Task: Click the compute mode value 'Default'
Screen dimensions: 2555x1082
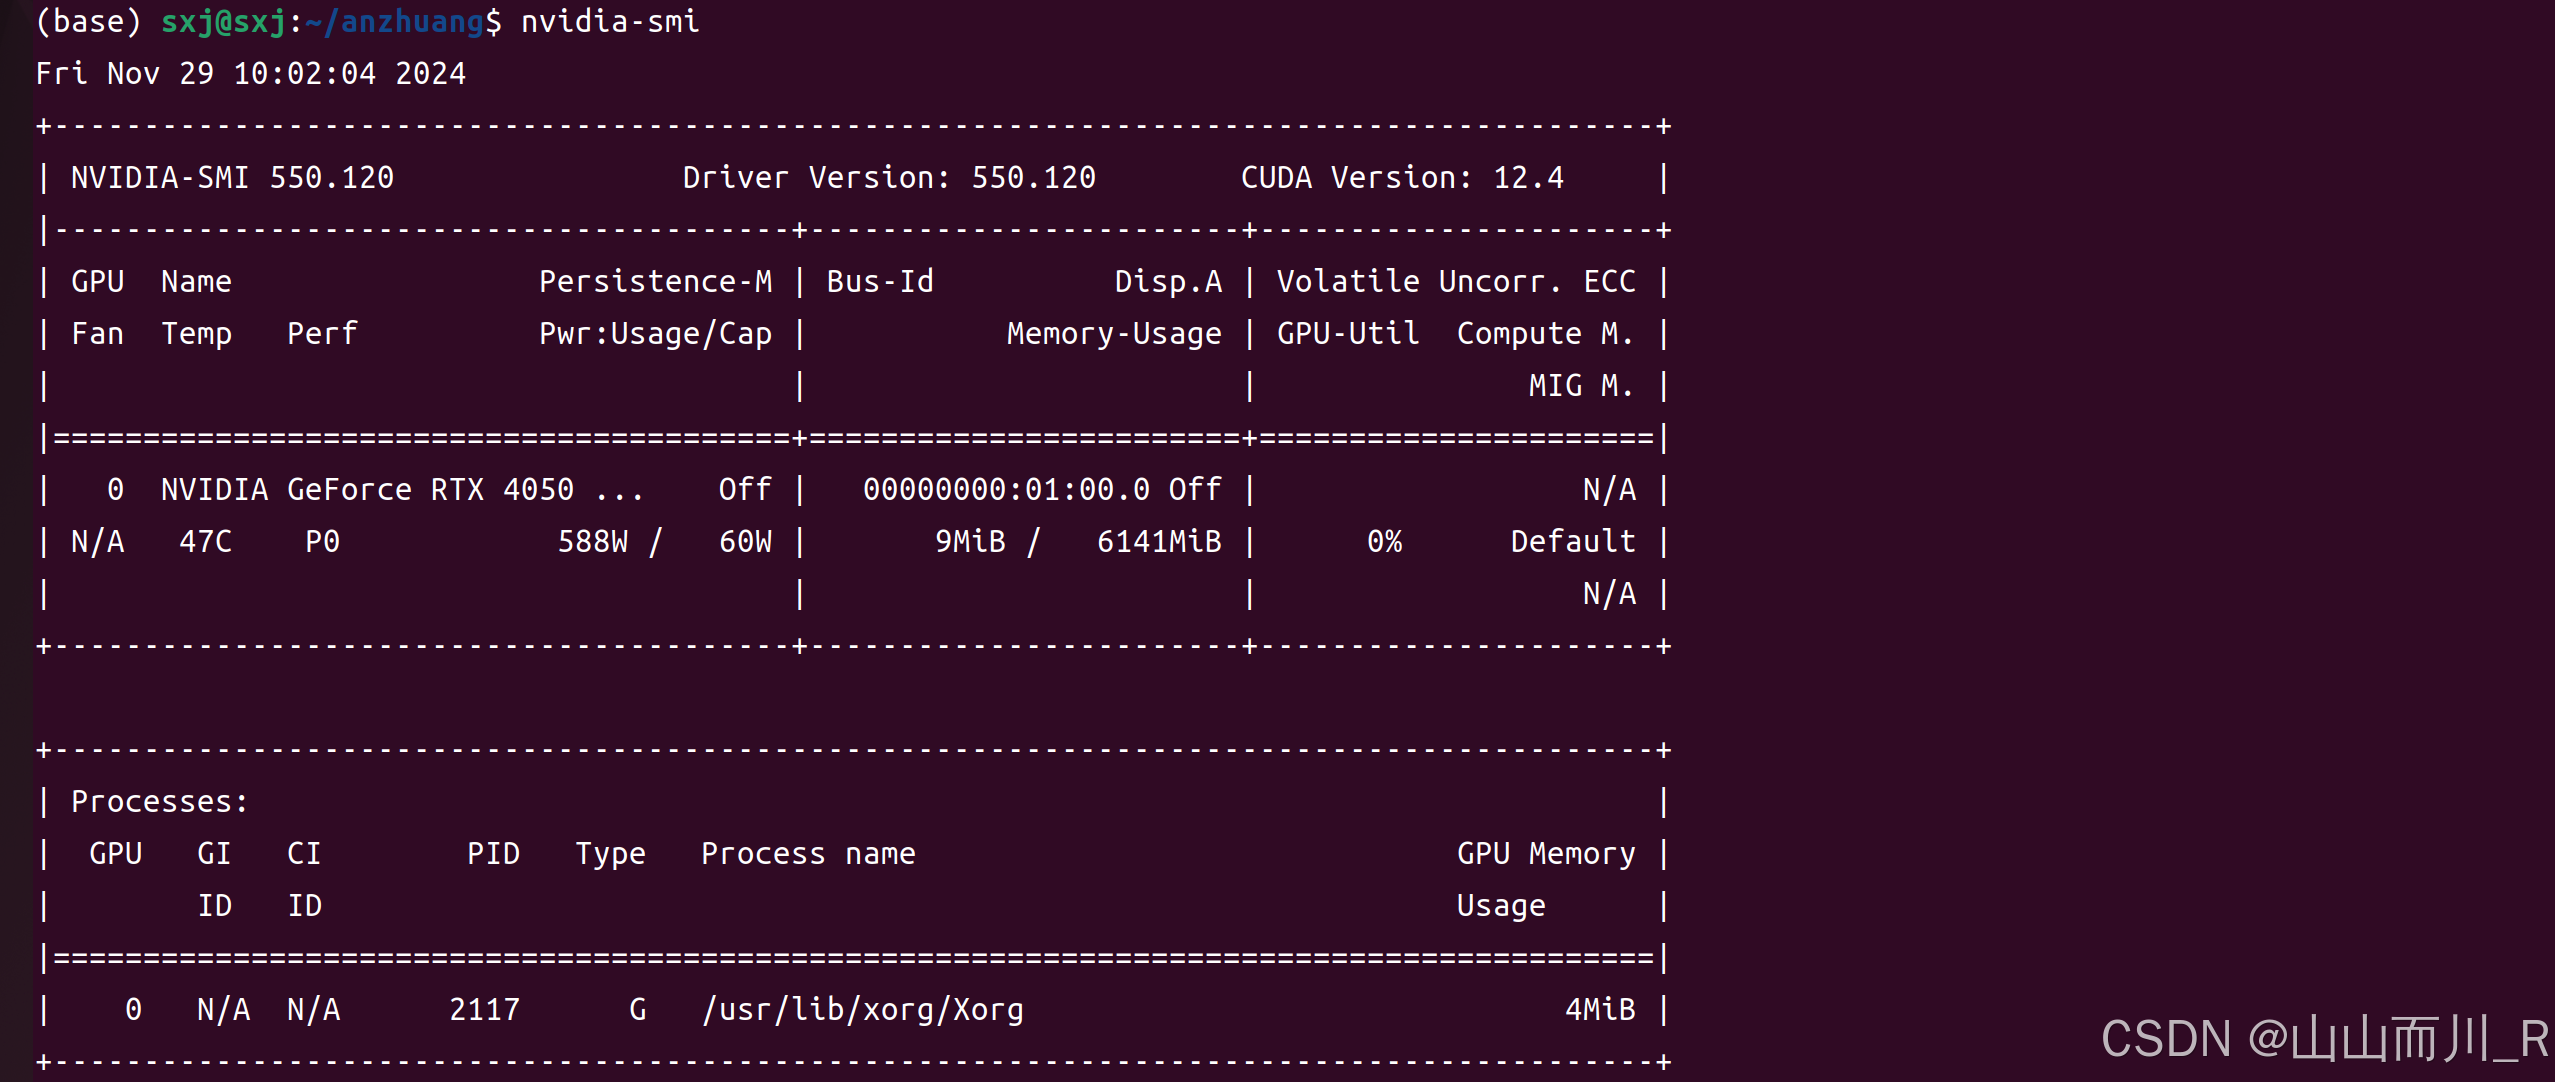Action: (x=1573, y=541)
